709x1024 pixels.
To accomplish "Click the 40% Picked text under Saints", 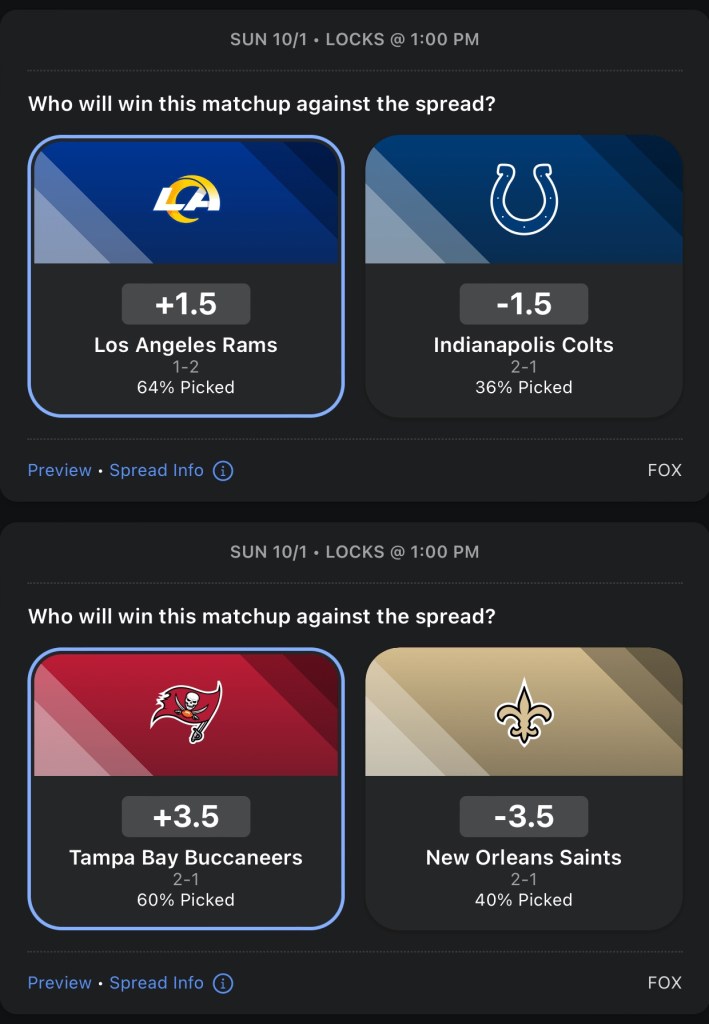I will 524,900.
